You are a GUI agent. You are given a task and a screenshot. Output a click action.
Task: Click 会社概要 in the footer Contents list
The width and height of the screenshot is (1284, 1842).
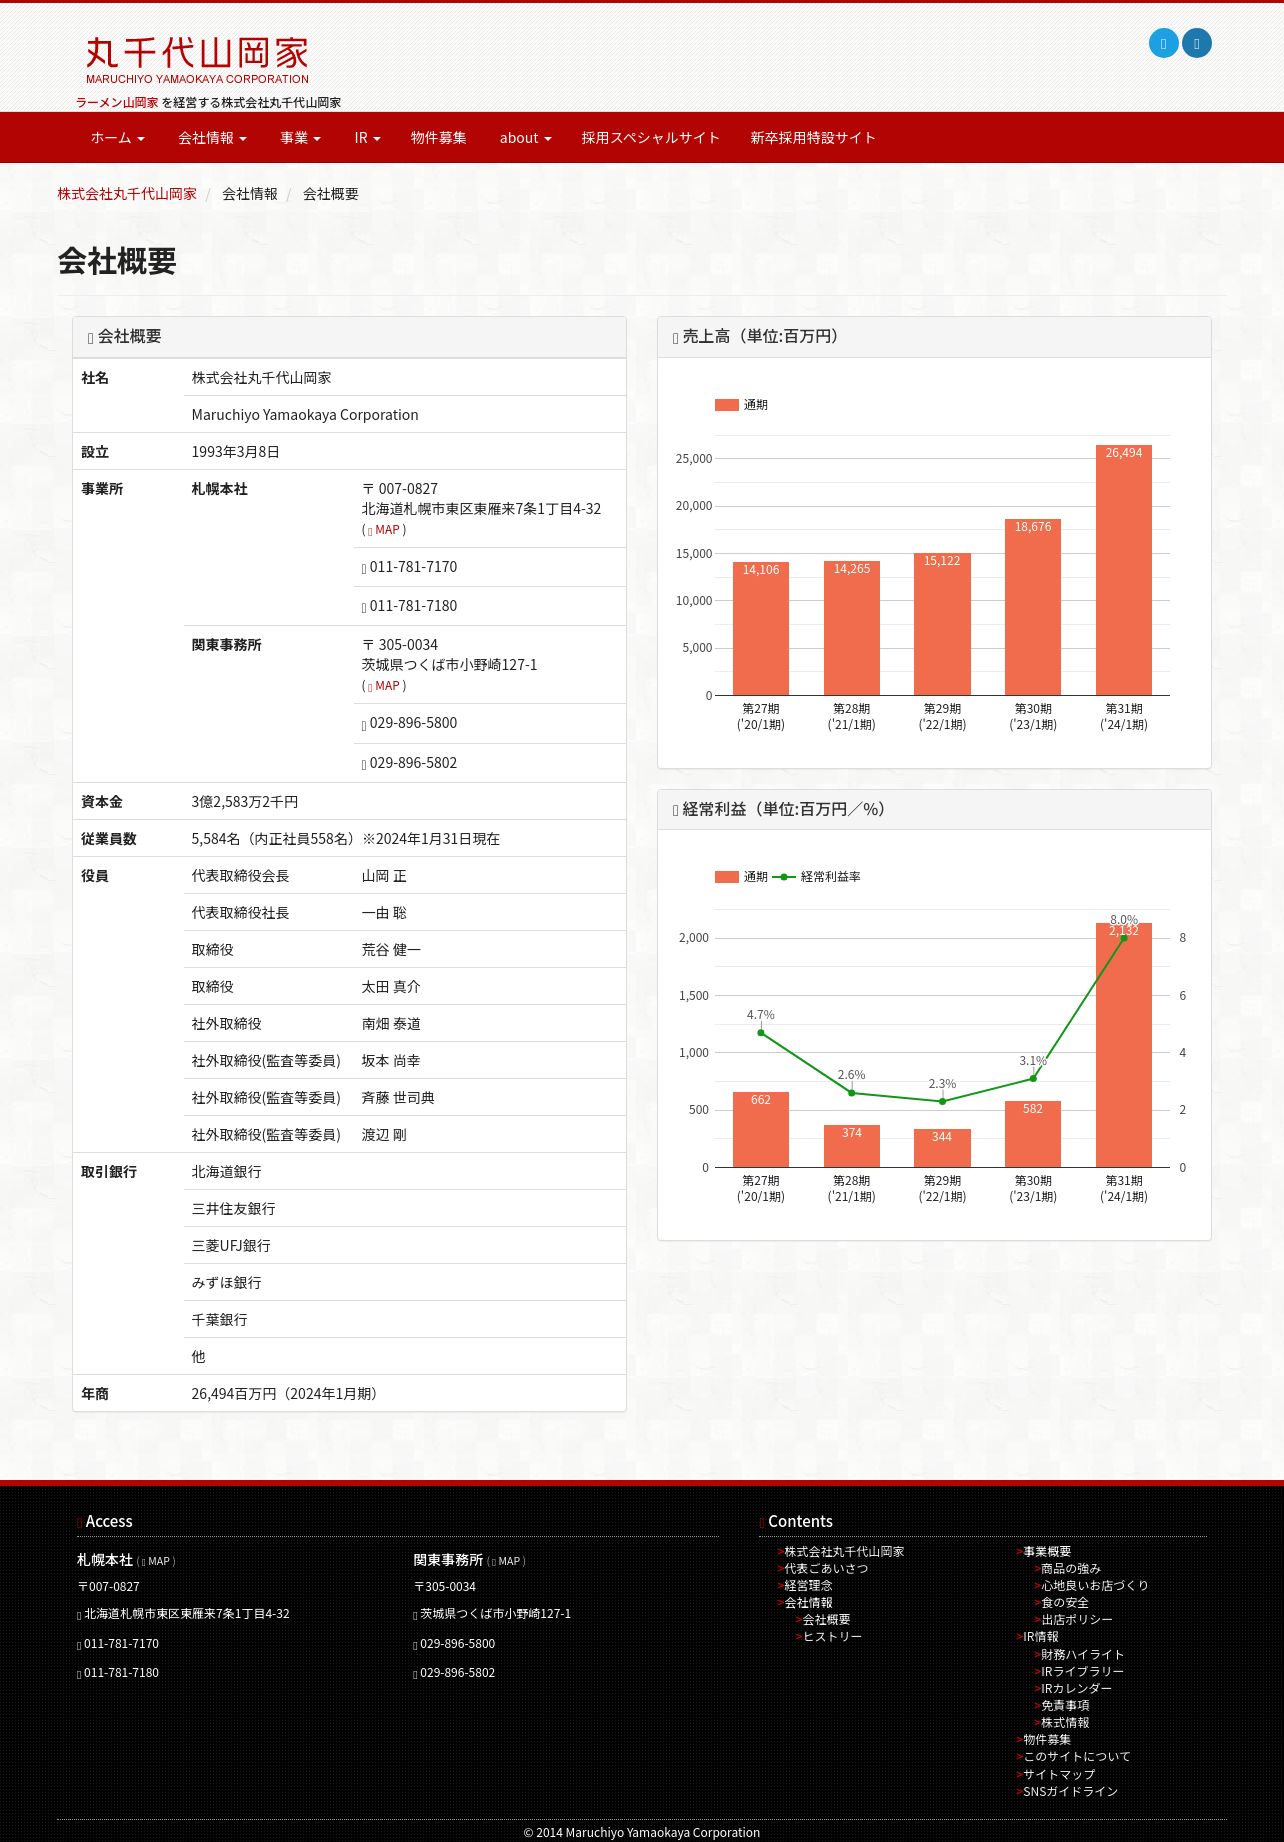tap(826, 1620)
